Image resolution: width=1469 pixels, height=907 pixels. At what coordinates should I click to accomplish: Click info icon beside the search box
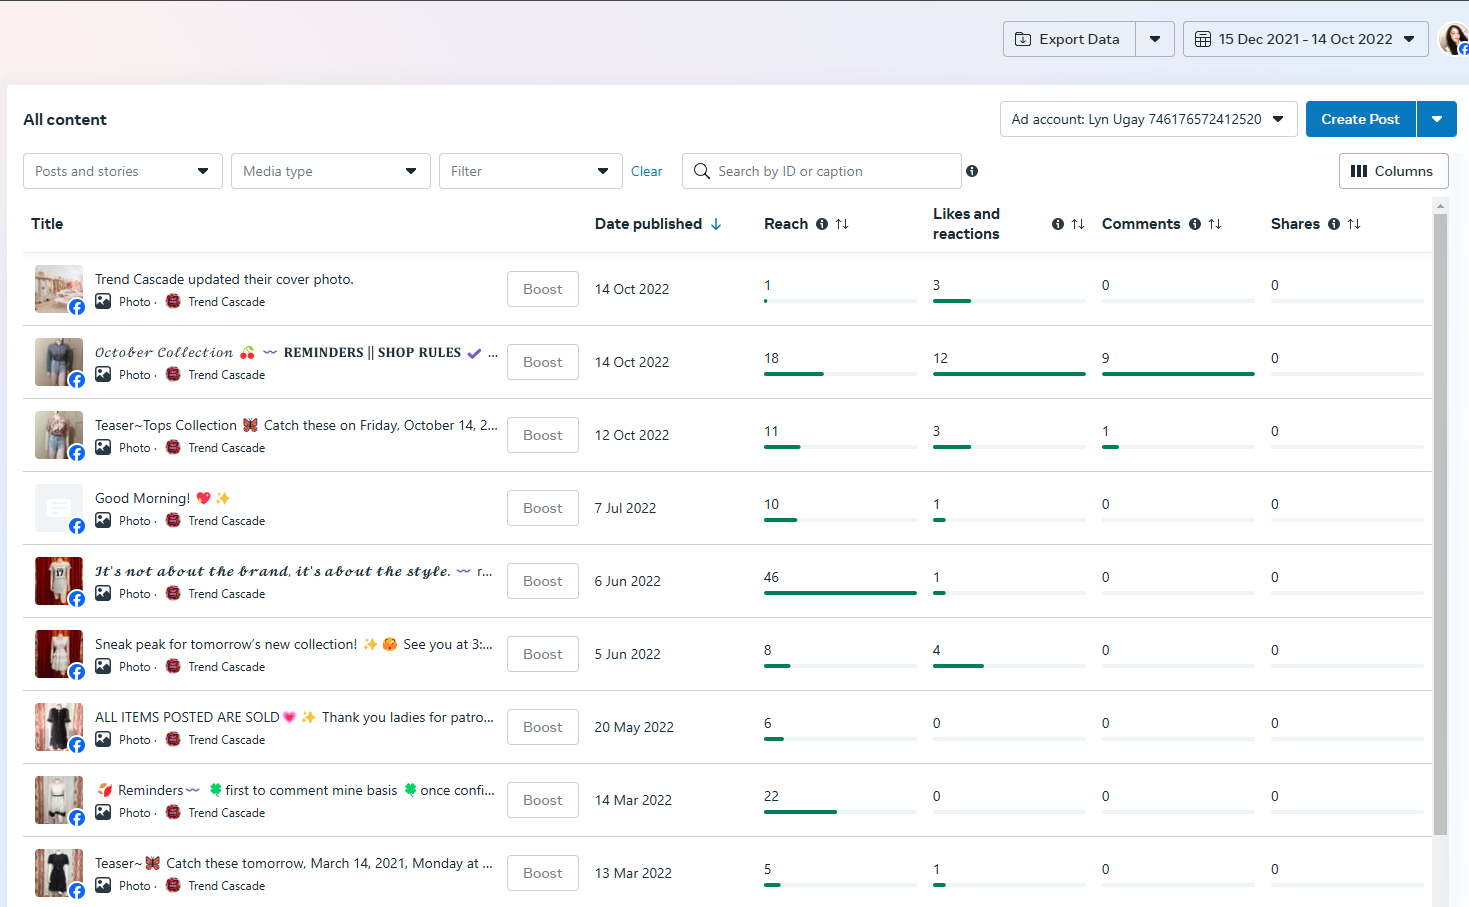click(972, 171)
